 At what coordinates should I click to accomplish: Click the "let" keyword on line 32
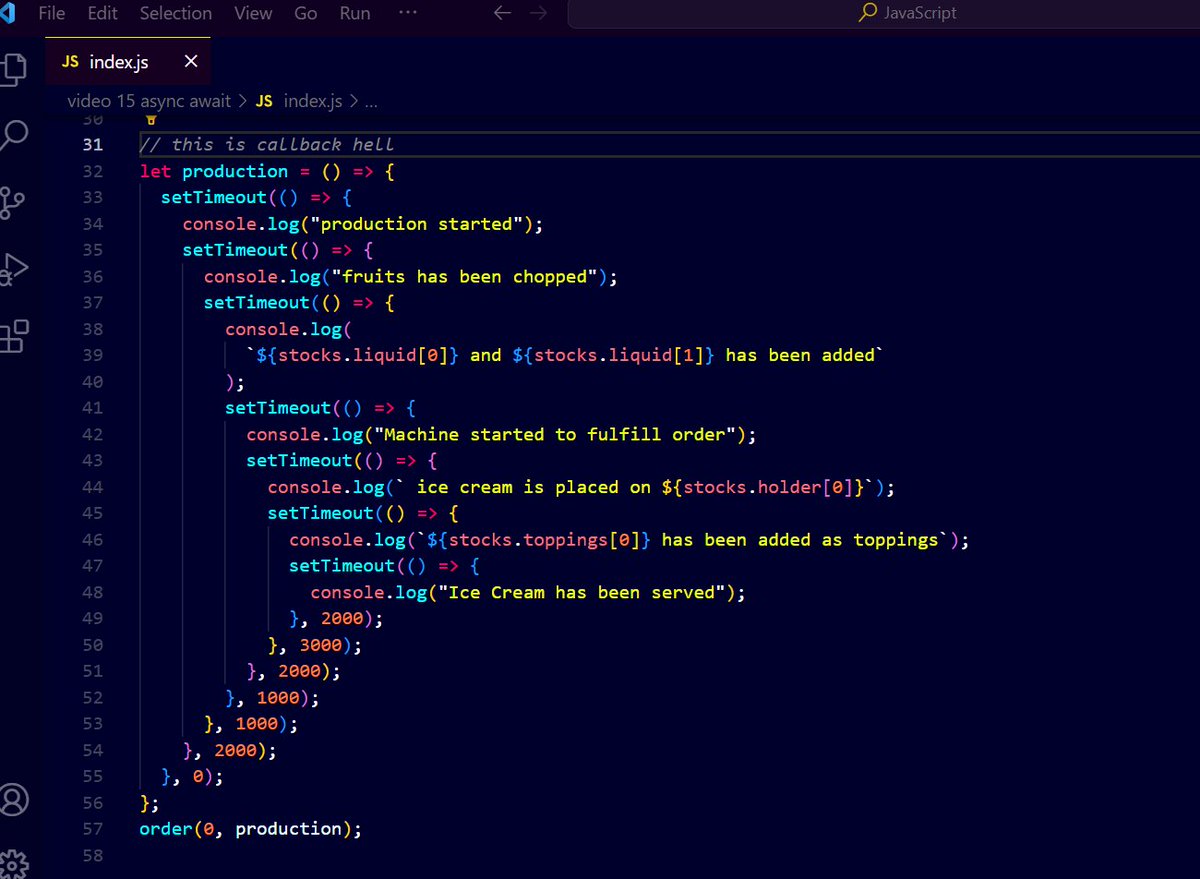(155, 171)
